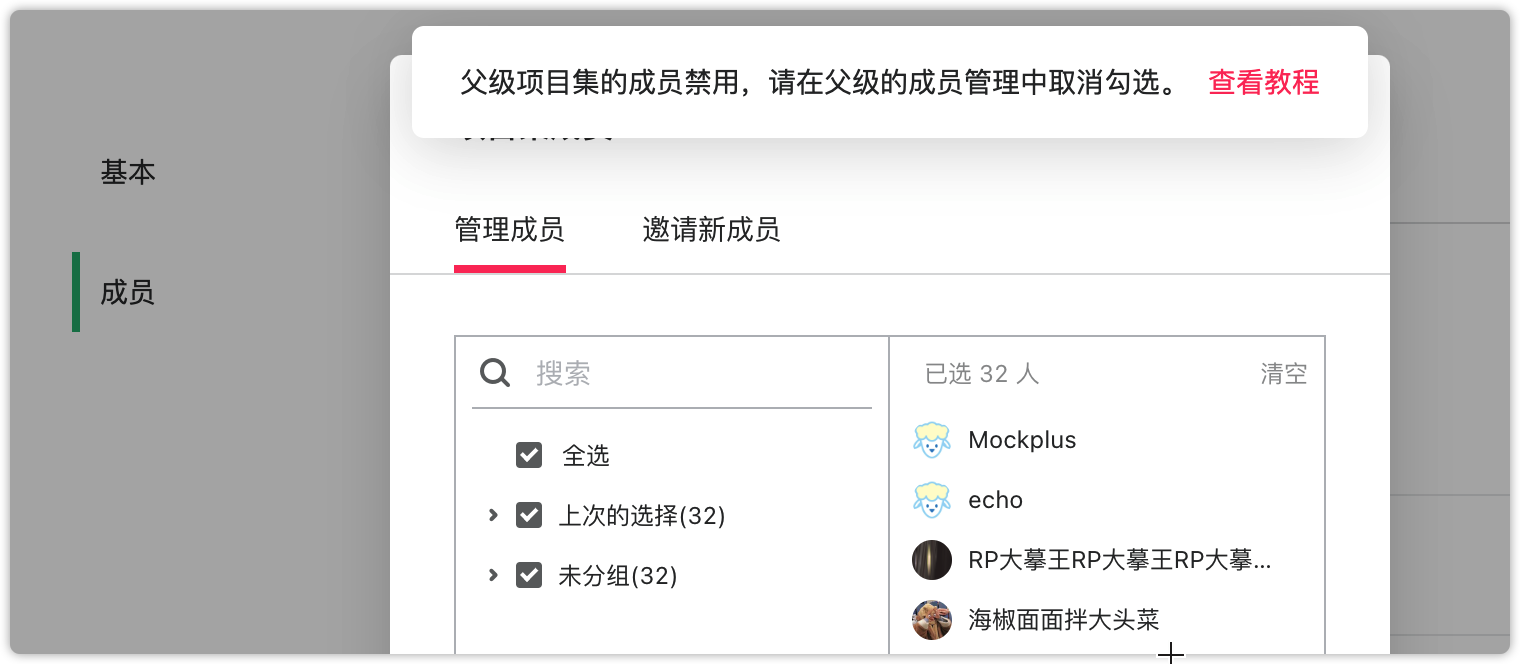Toggle the 上次的选择(32) checkbox
This screenshot has height=664, width=1520.
point(529,516)
